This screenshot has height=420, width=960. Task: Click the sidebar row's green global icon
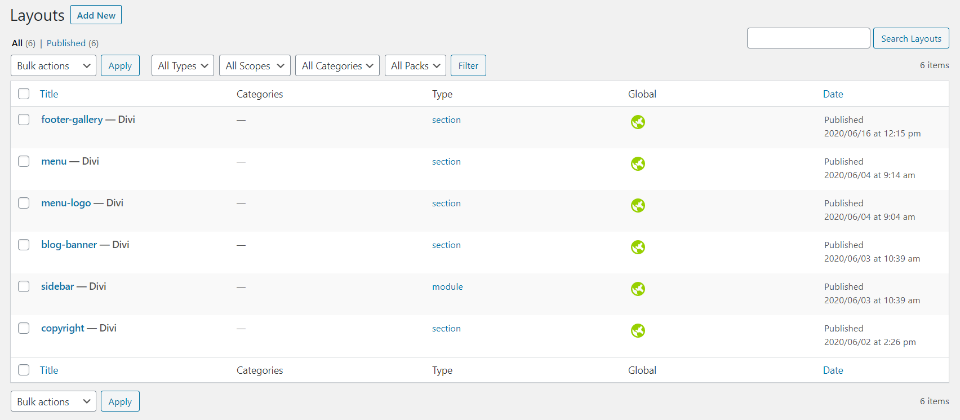point(637,289)
